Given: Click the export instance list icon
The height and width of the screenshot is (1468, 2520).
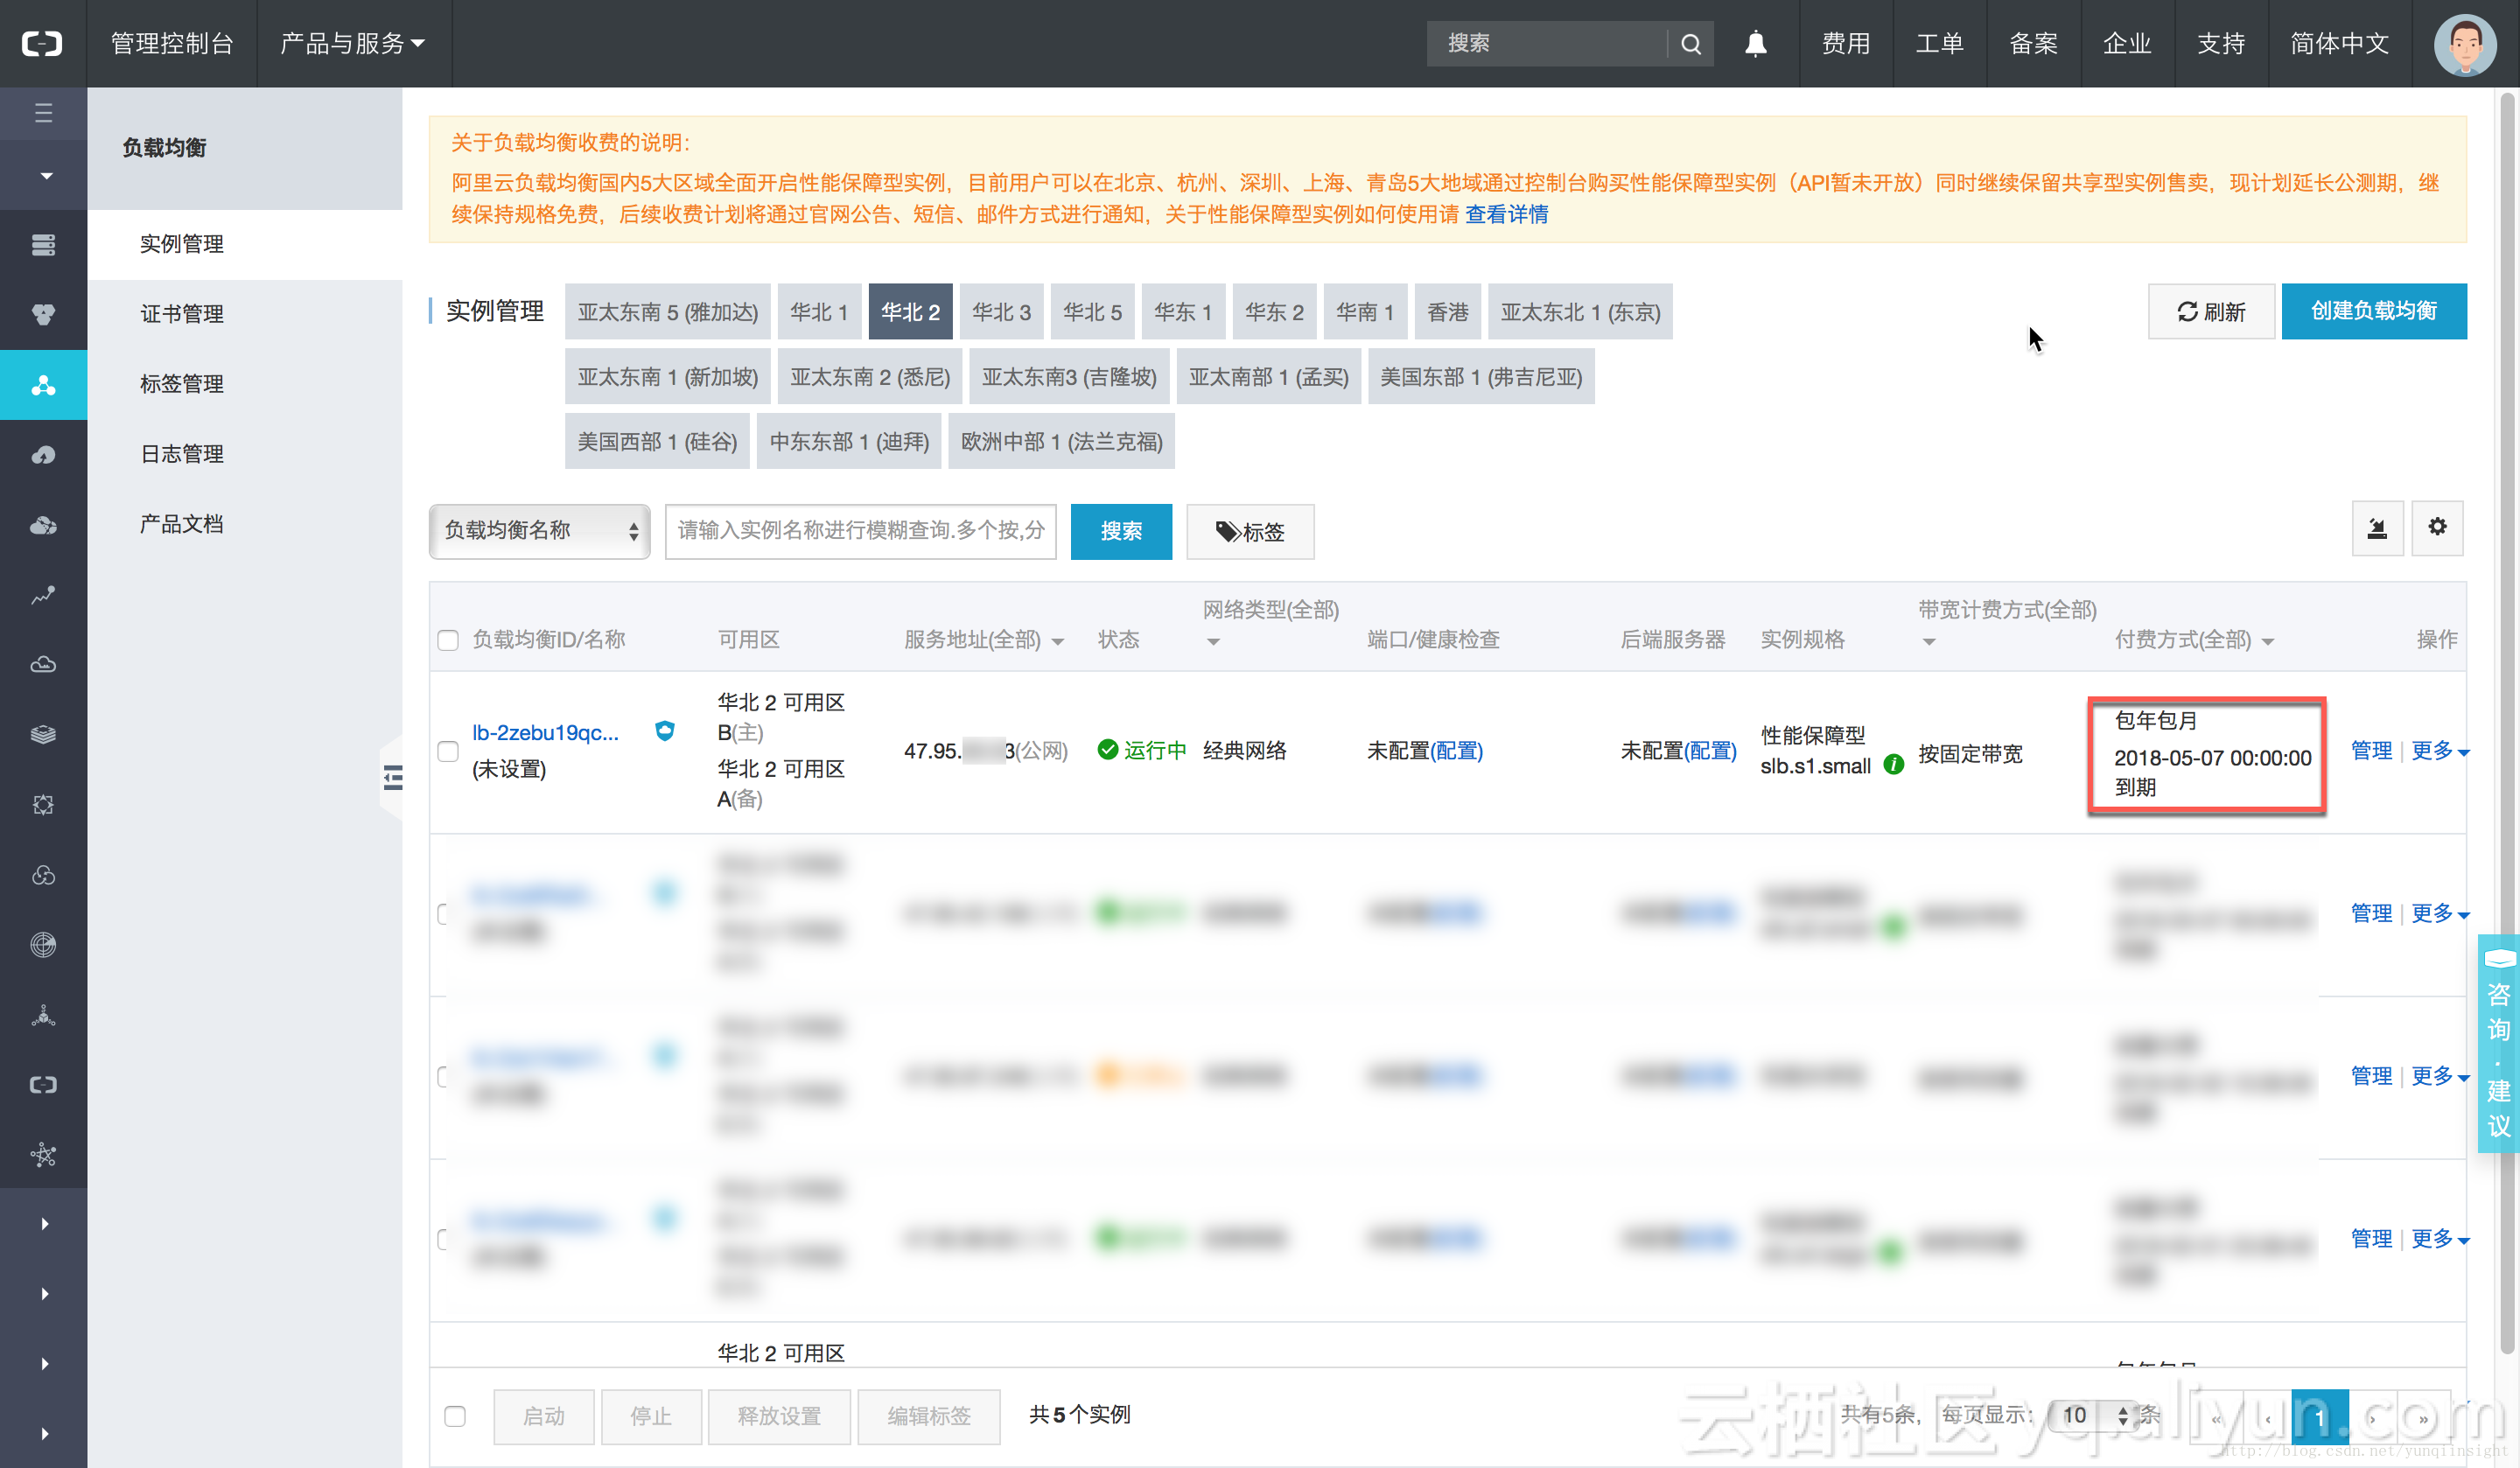Looking at the screenshot, I should coord(2378,528).
